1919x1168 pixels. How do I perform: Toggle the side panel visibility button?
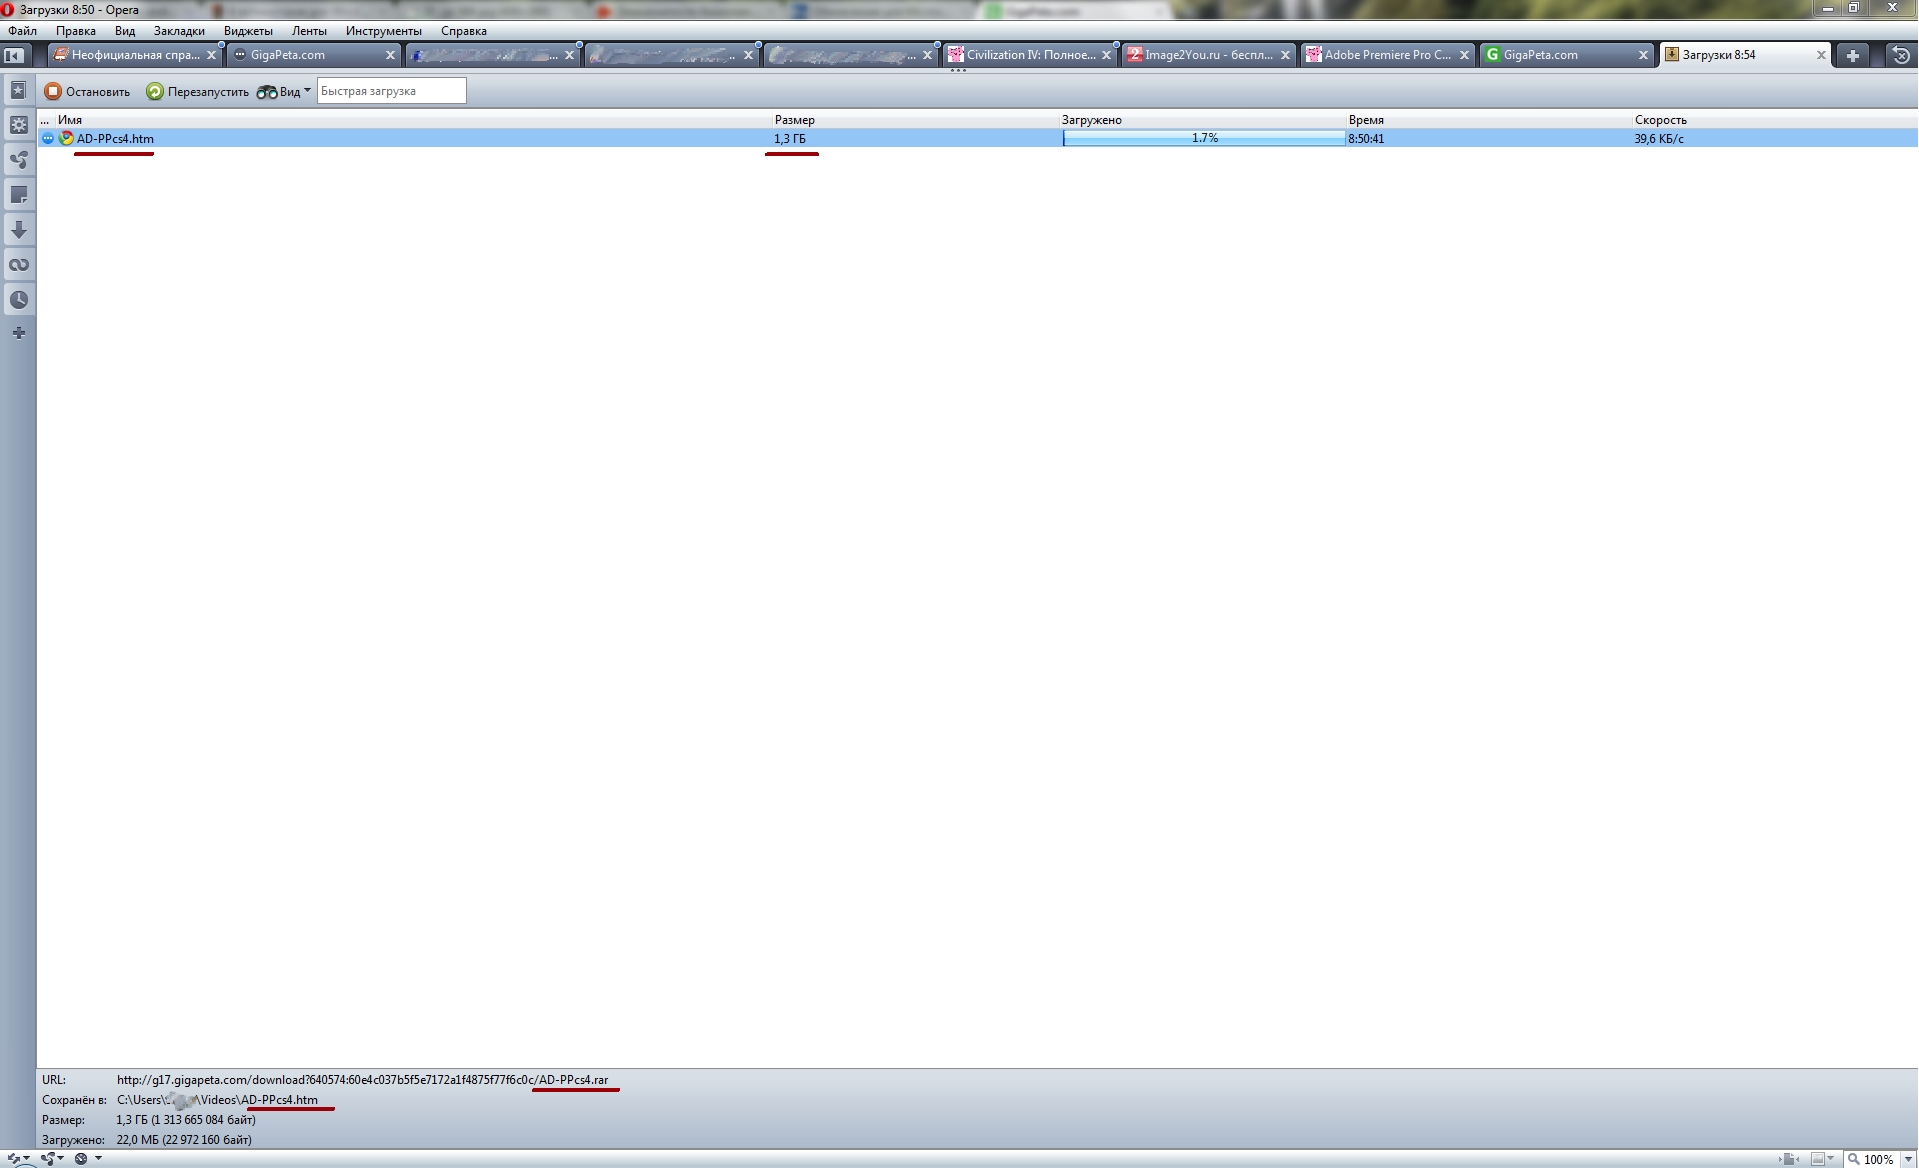14,56
